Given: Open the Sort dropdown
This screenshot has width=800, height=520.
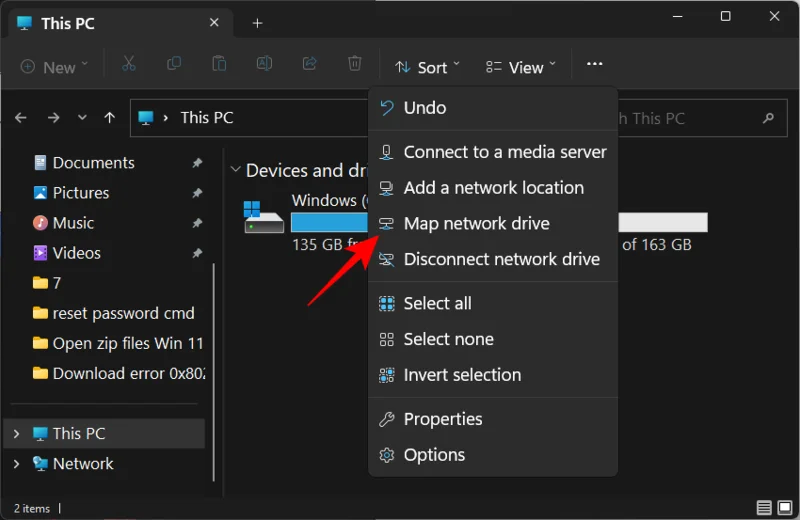Looking at the screenshot, I should pos(428,67).
